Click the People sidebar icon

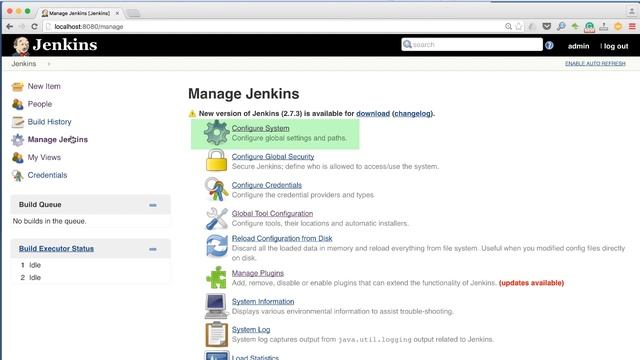[18, 104]
